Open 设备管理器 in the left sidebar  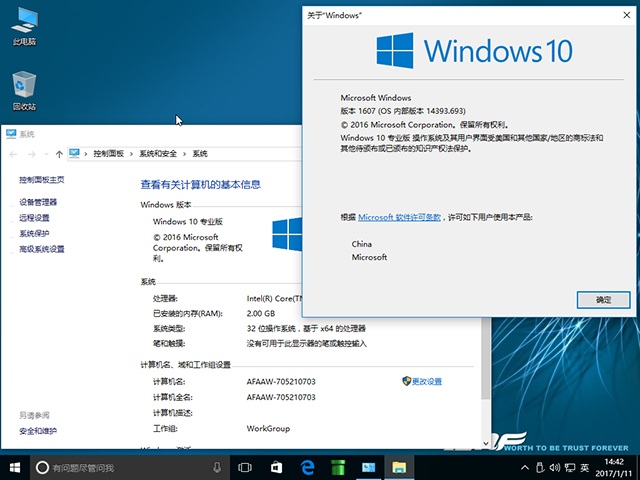[x=38, y=202]
